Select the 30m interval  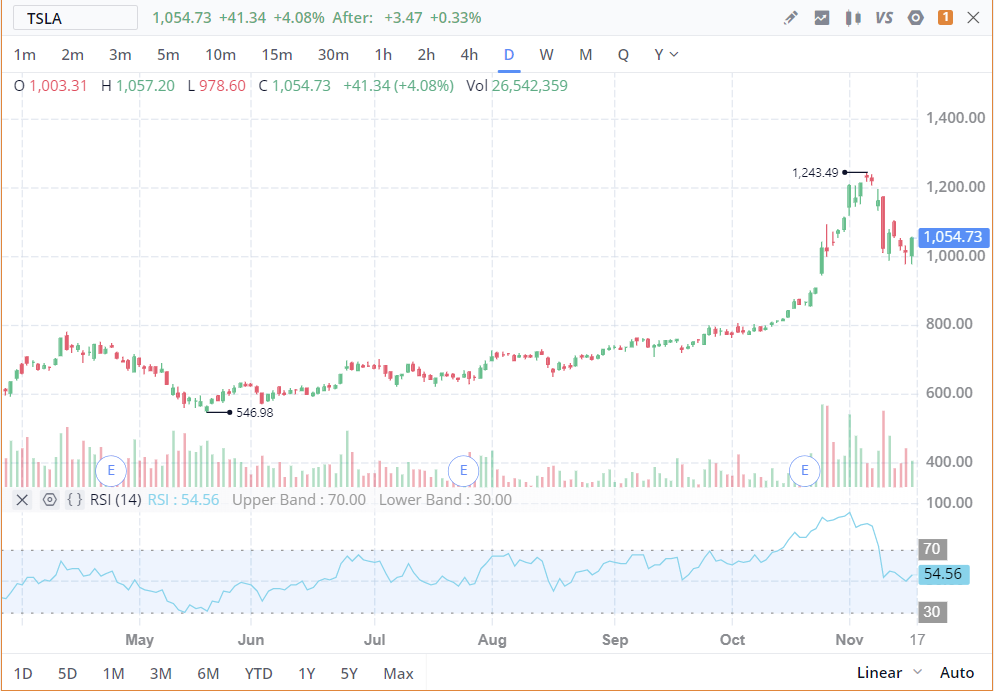(333, 55)
